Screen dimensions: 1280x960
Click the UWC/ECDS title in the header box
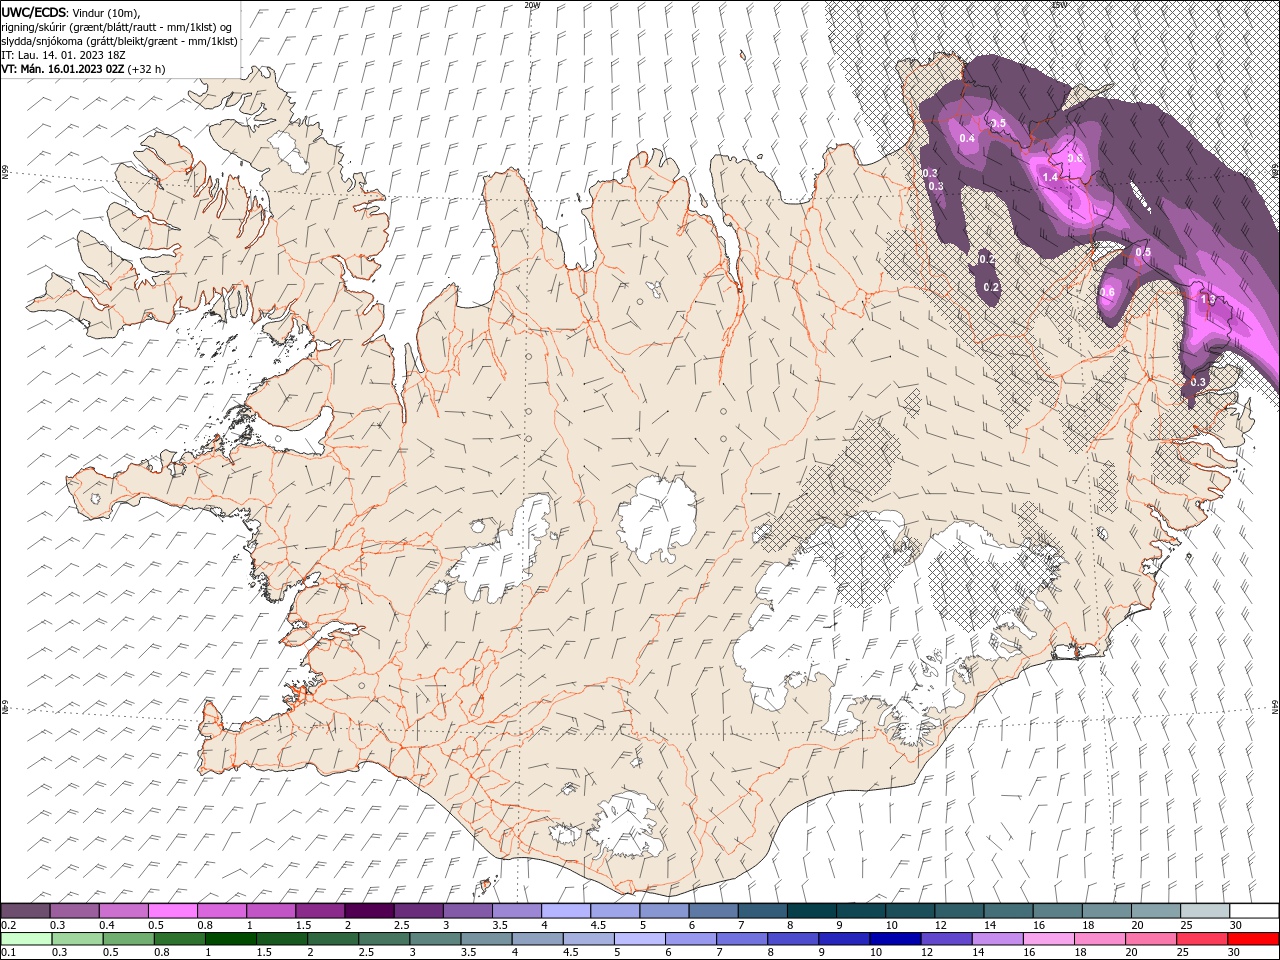click(x=34, y=12)
